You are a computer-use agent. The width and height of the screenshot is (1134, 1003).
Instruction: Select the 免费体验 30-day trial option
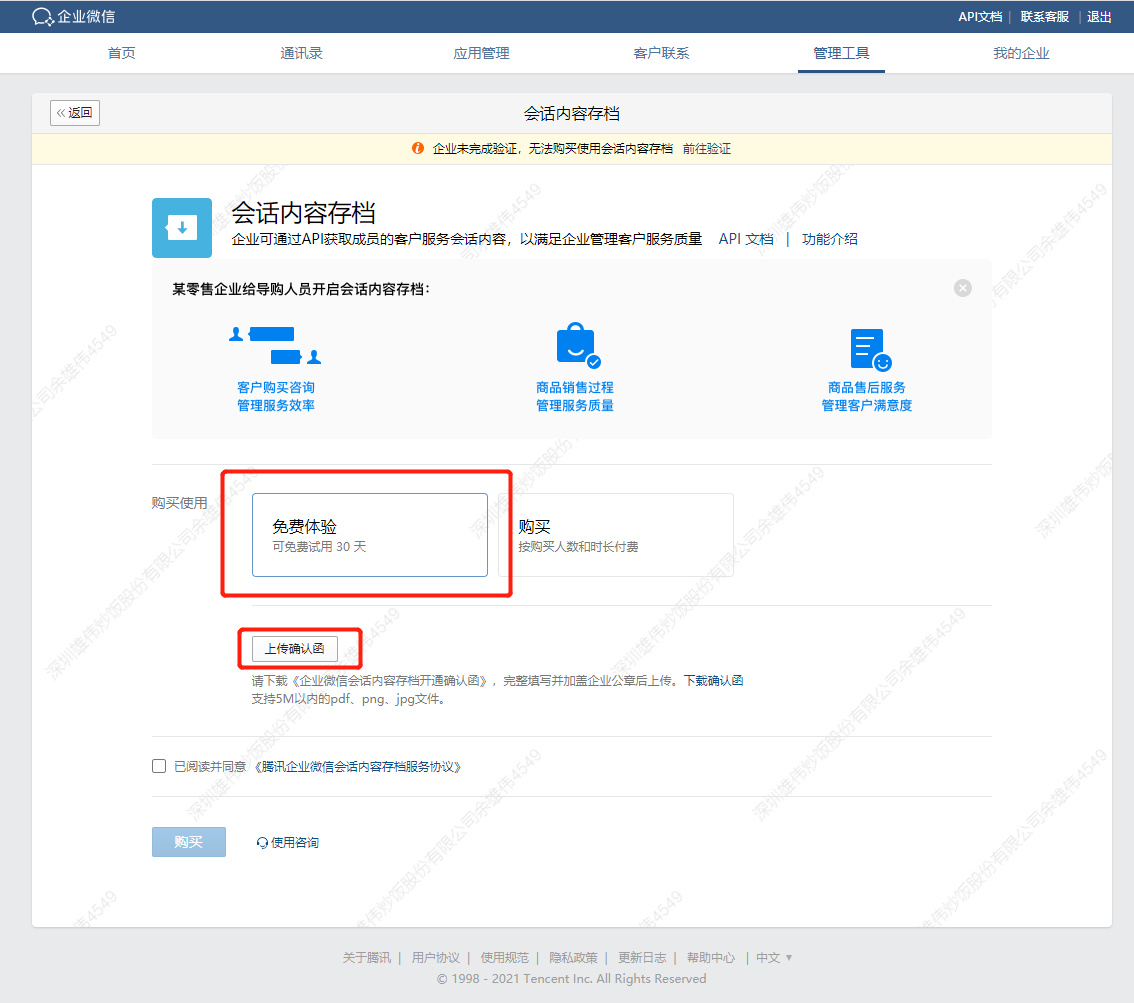click(x=370, y=535)
